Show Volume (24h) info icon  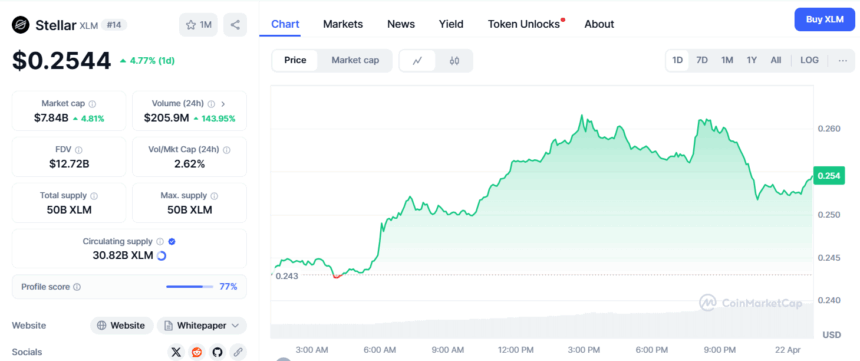click(x=211, y=104)
